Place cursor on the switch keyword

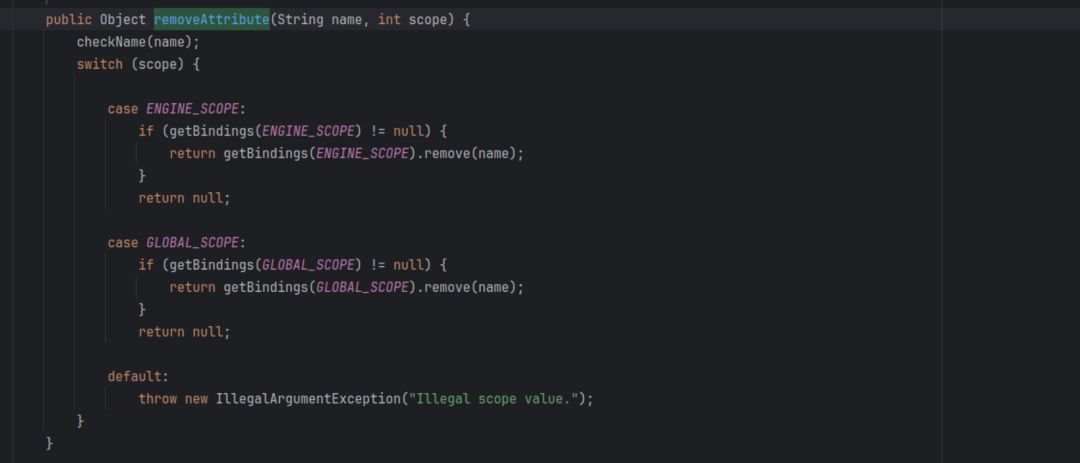point(99,65)
